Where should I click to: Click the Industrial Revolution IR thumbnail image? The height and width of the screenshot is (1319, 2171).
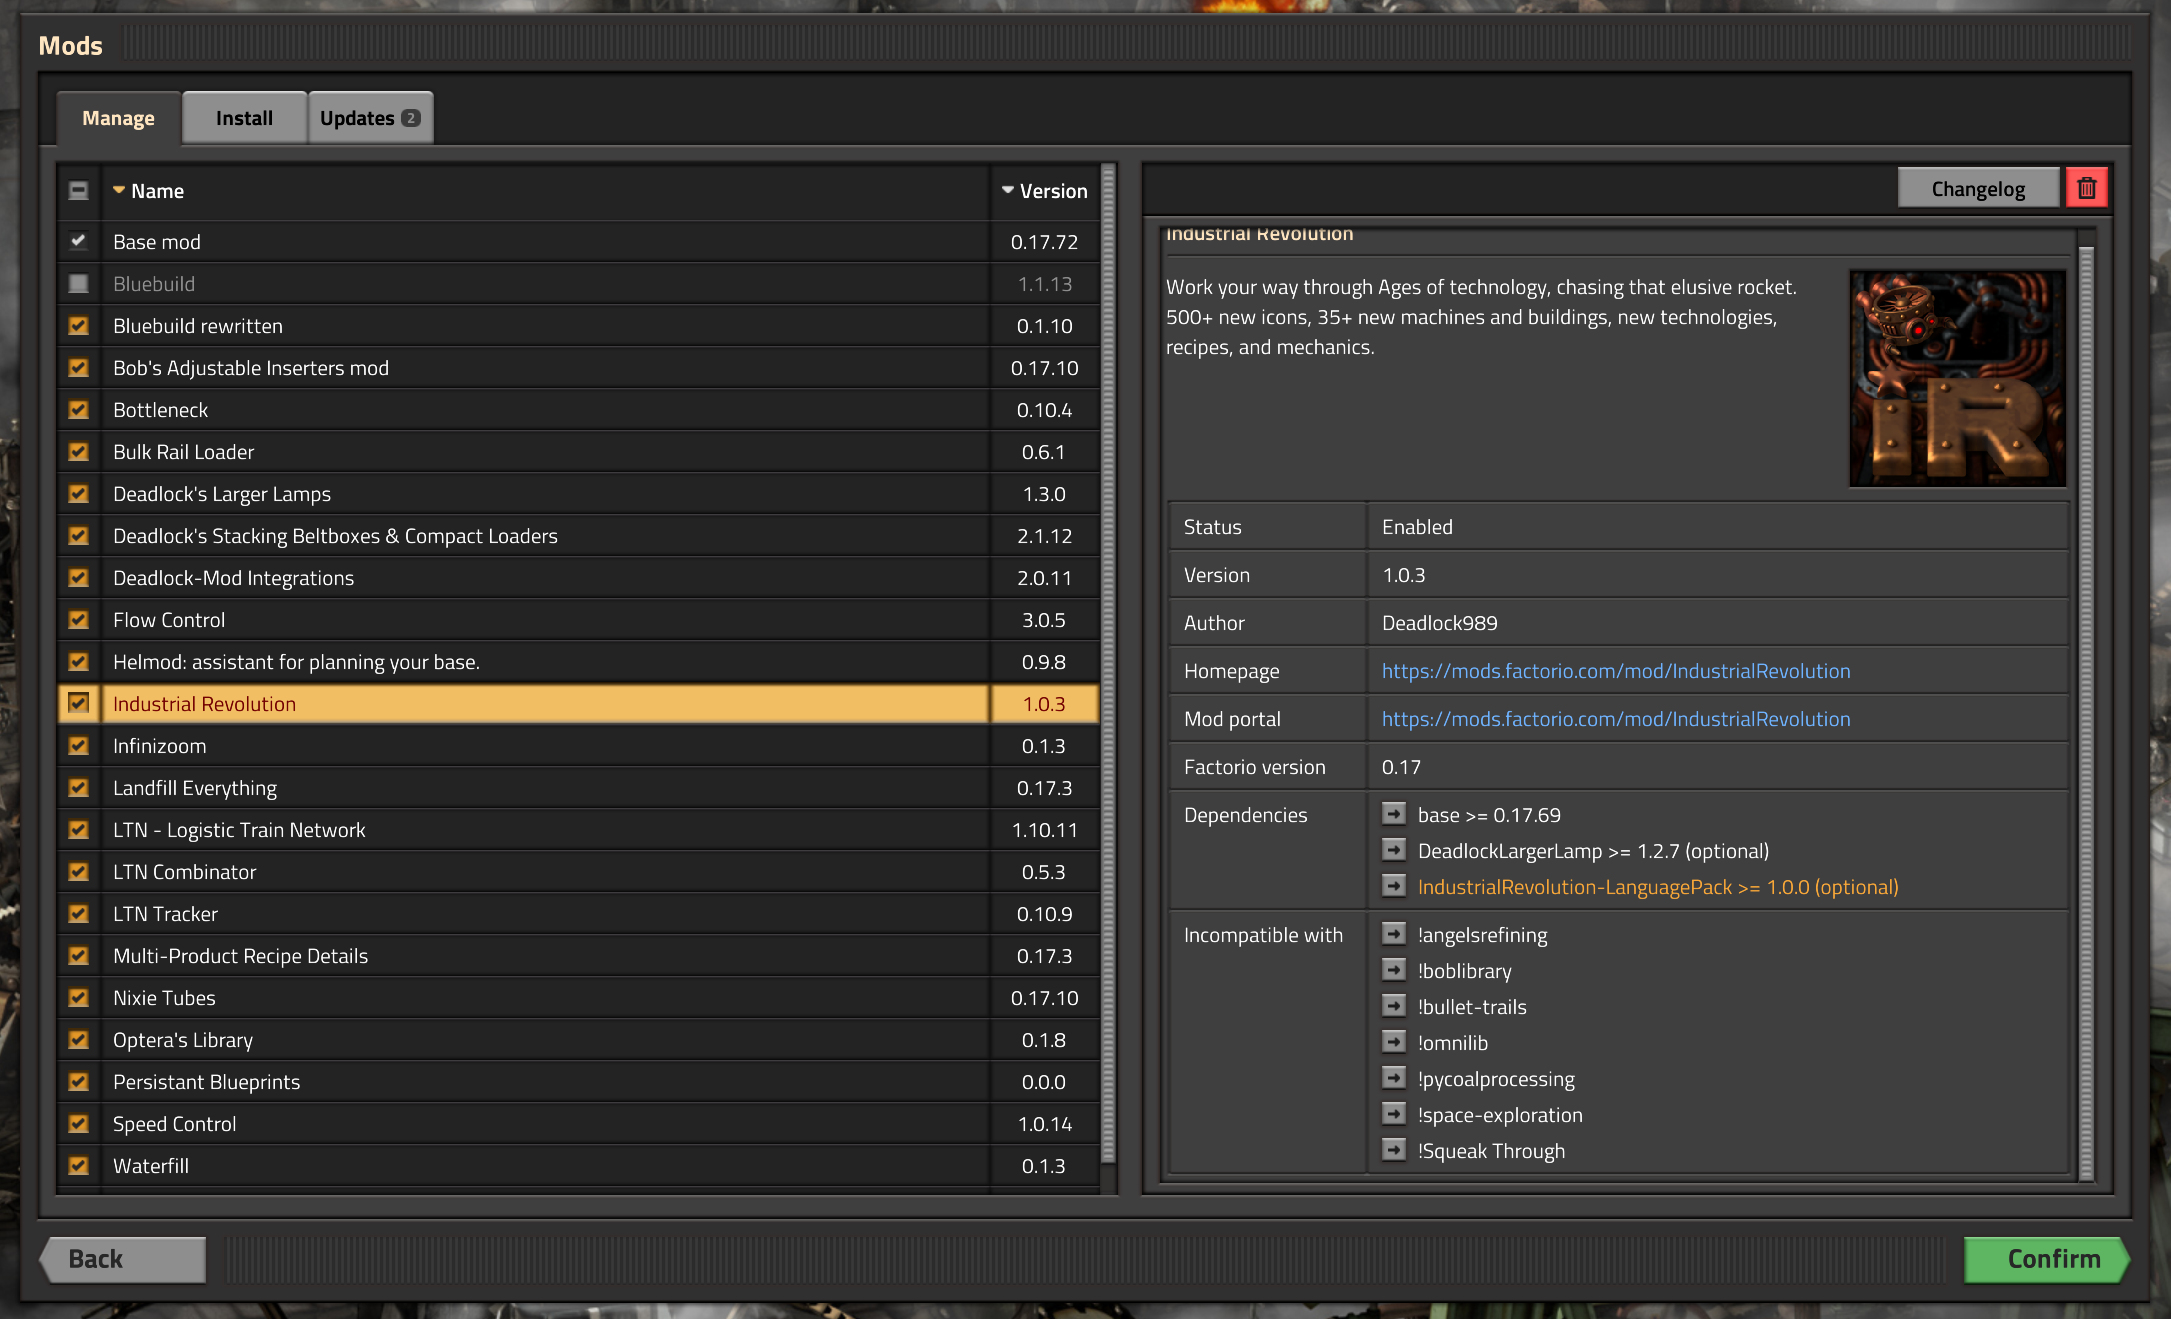click(x=1958, y=378)
